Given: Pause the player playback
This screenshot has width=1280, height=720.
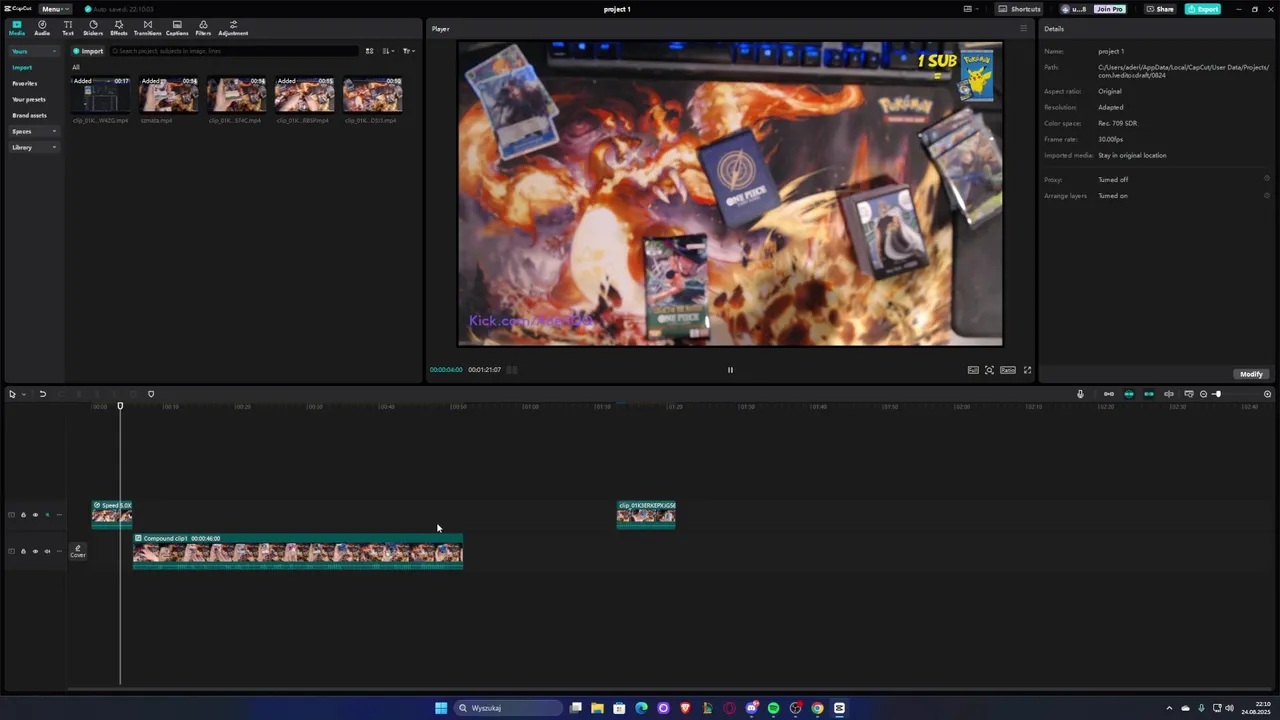Looking at the screenshot, I should point(730,370).
